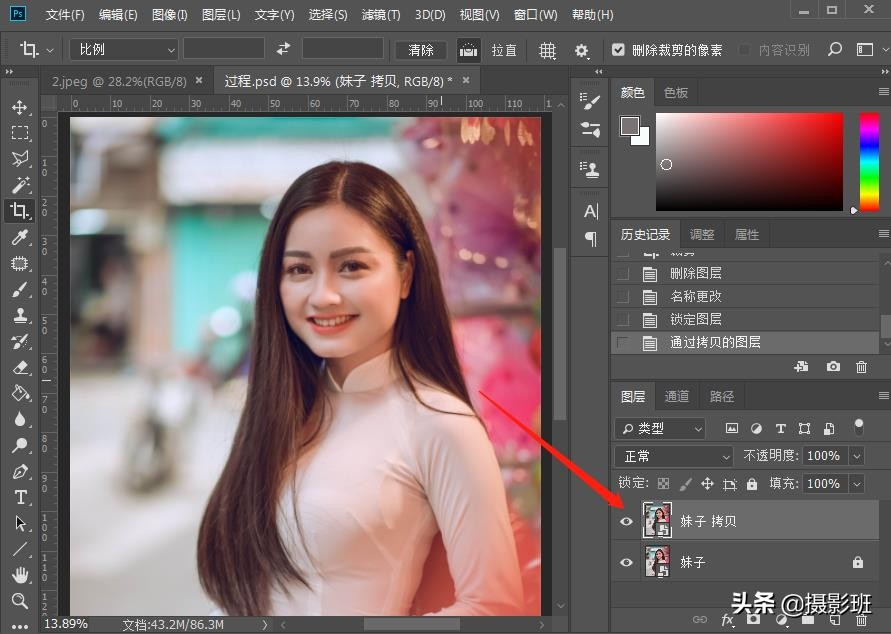The width and height of the screenshot is (891, 634).
Task: Select the Move tool
Action: coord(19,107)
